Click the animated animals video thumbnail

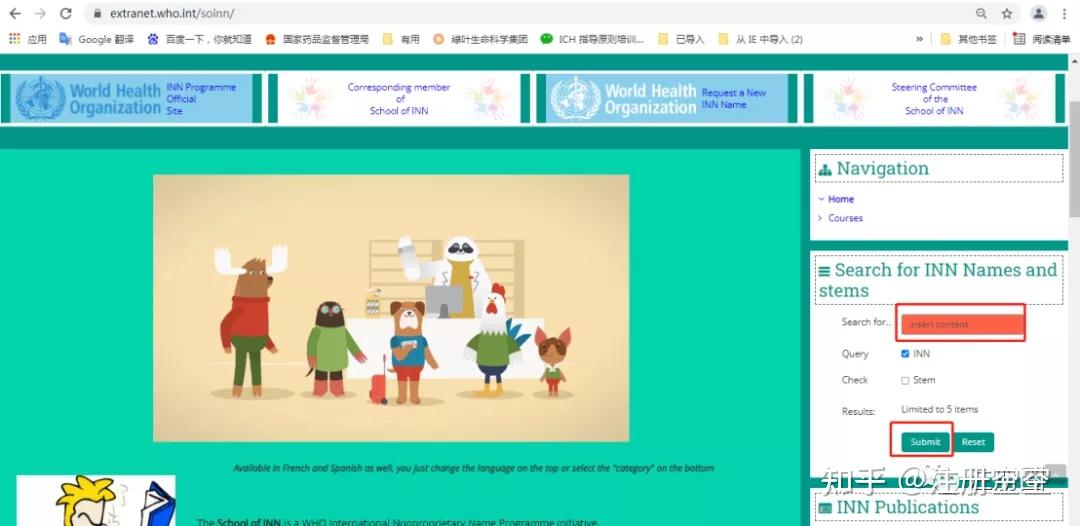tap(391, 308)
